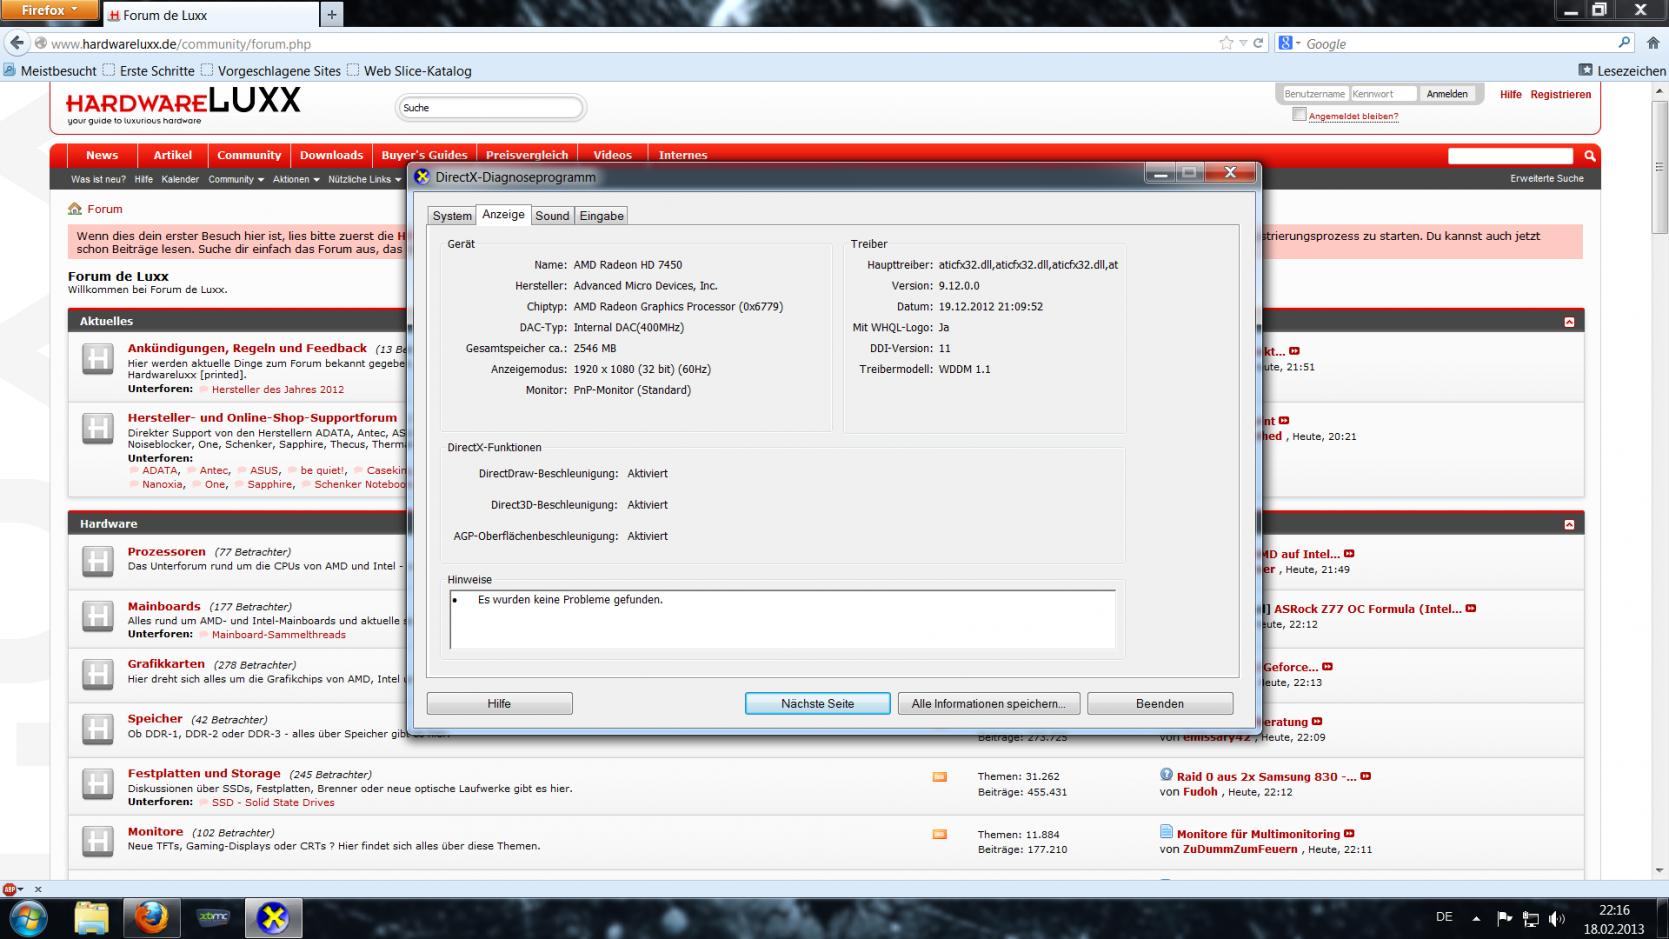Switch to the Sound tab in DirectX dialog

coord(552,216)
